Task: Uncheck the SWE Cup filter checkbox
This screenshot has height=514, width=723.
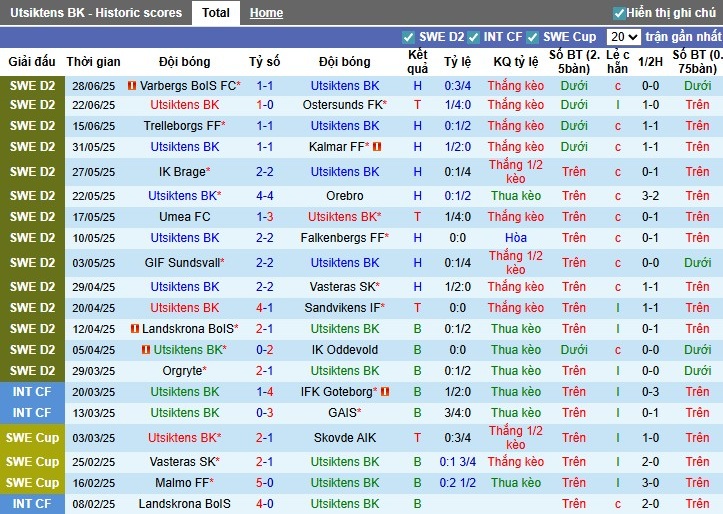Action: tap(532, 37)
